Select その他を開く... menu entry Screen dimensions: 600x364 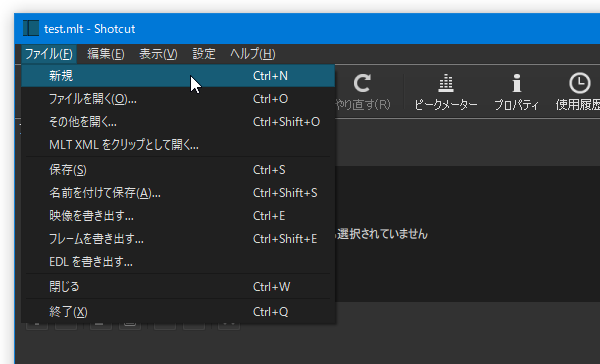pos(178,122)
